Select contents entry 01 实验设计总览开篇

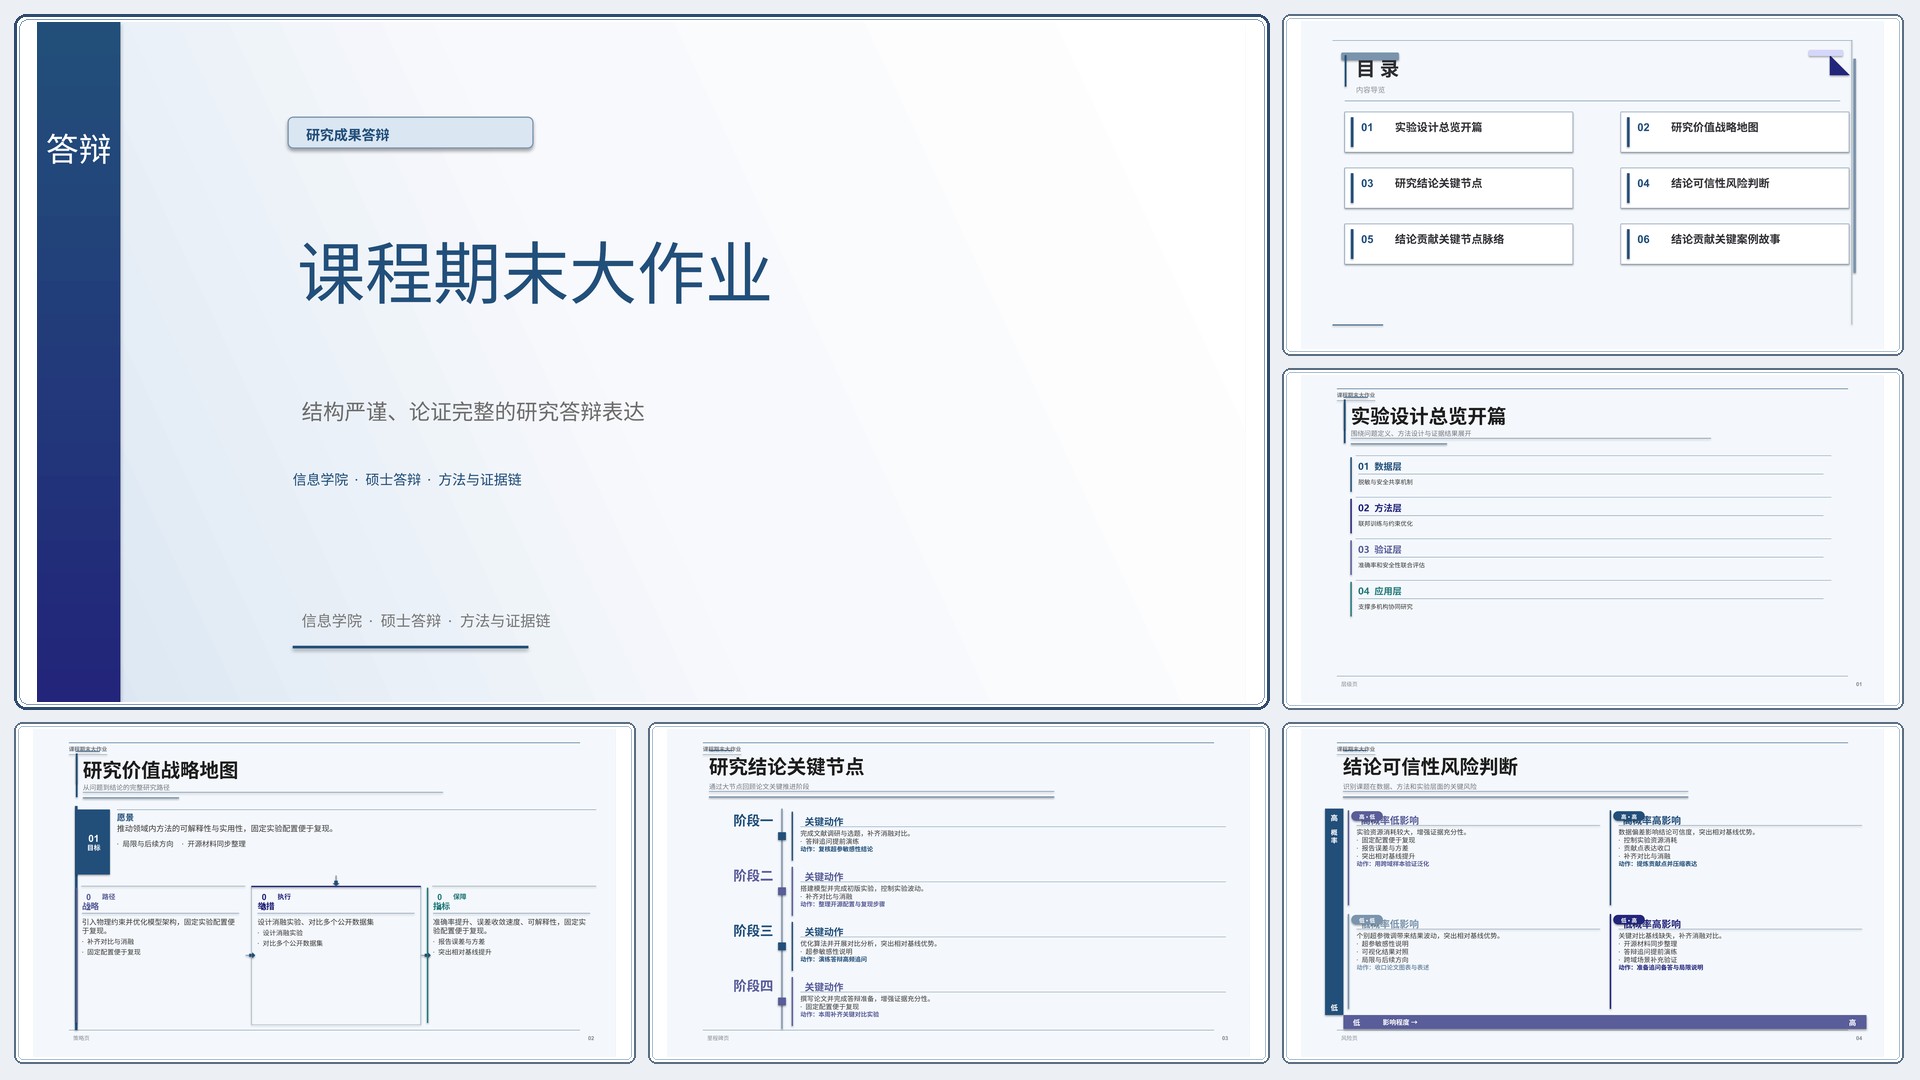tap(1459, 132)
